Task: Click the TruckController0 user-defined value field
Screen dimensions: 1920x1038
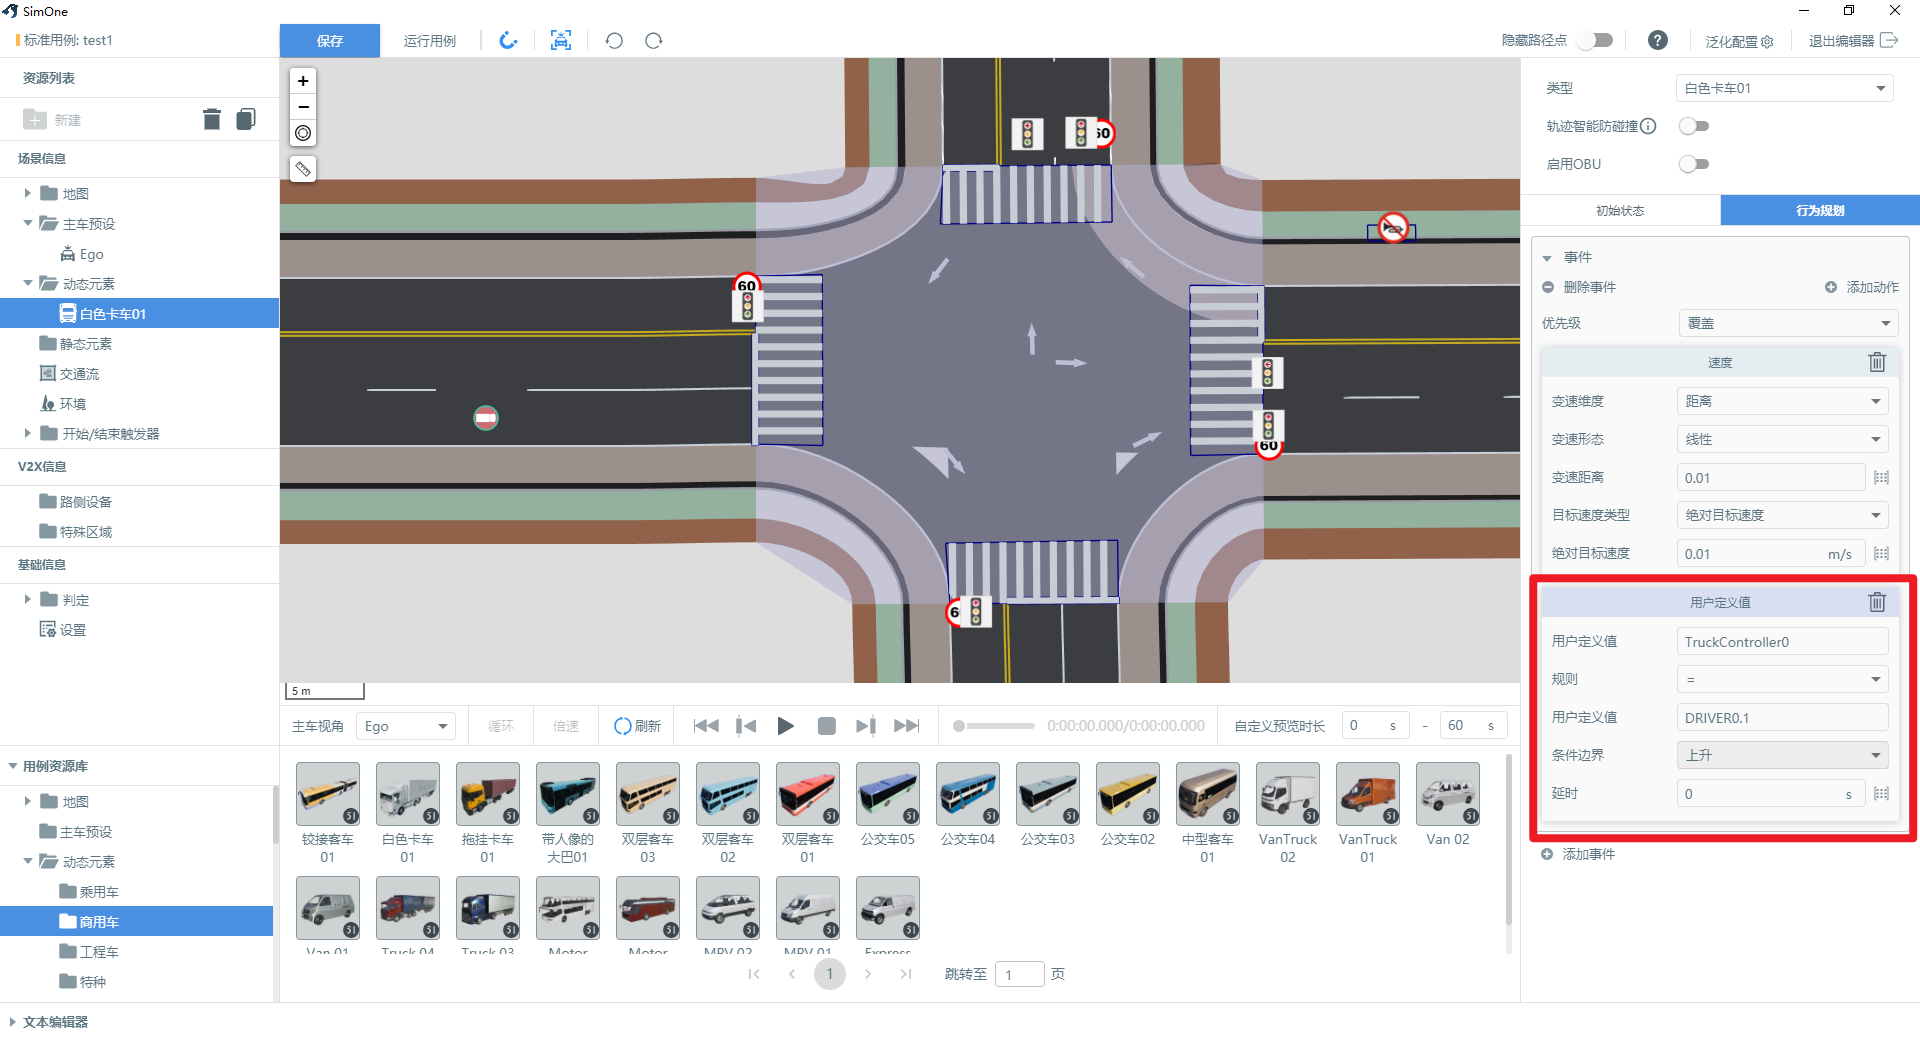Action: 1782,641
